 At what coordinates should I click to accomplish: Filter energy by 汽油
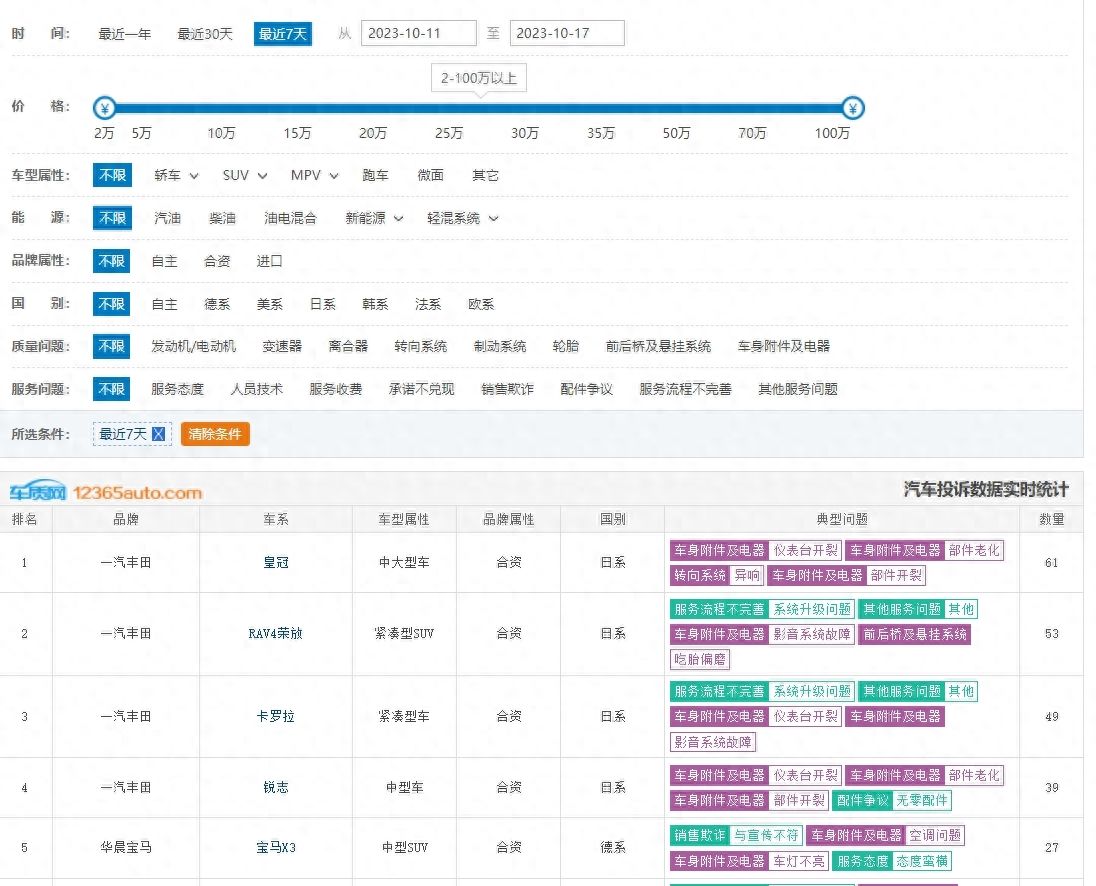(x=167, y=218)
